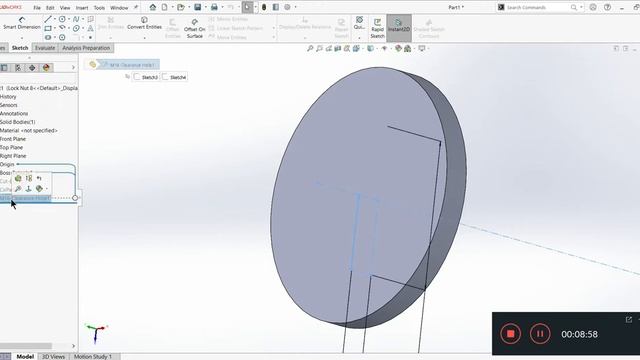Switch to the 3D Views bottom tab
This screenshot has width=640, height=360.
53,356
